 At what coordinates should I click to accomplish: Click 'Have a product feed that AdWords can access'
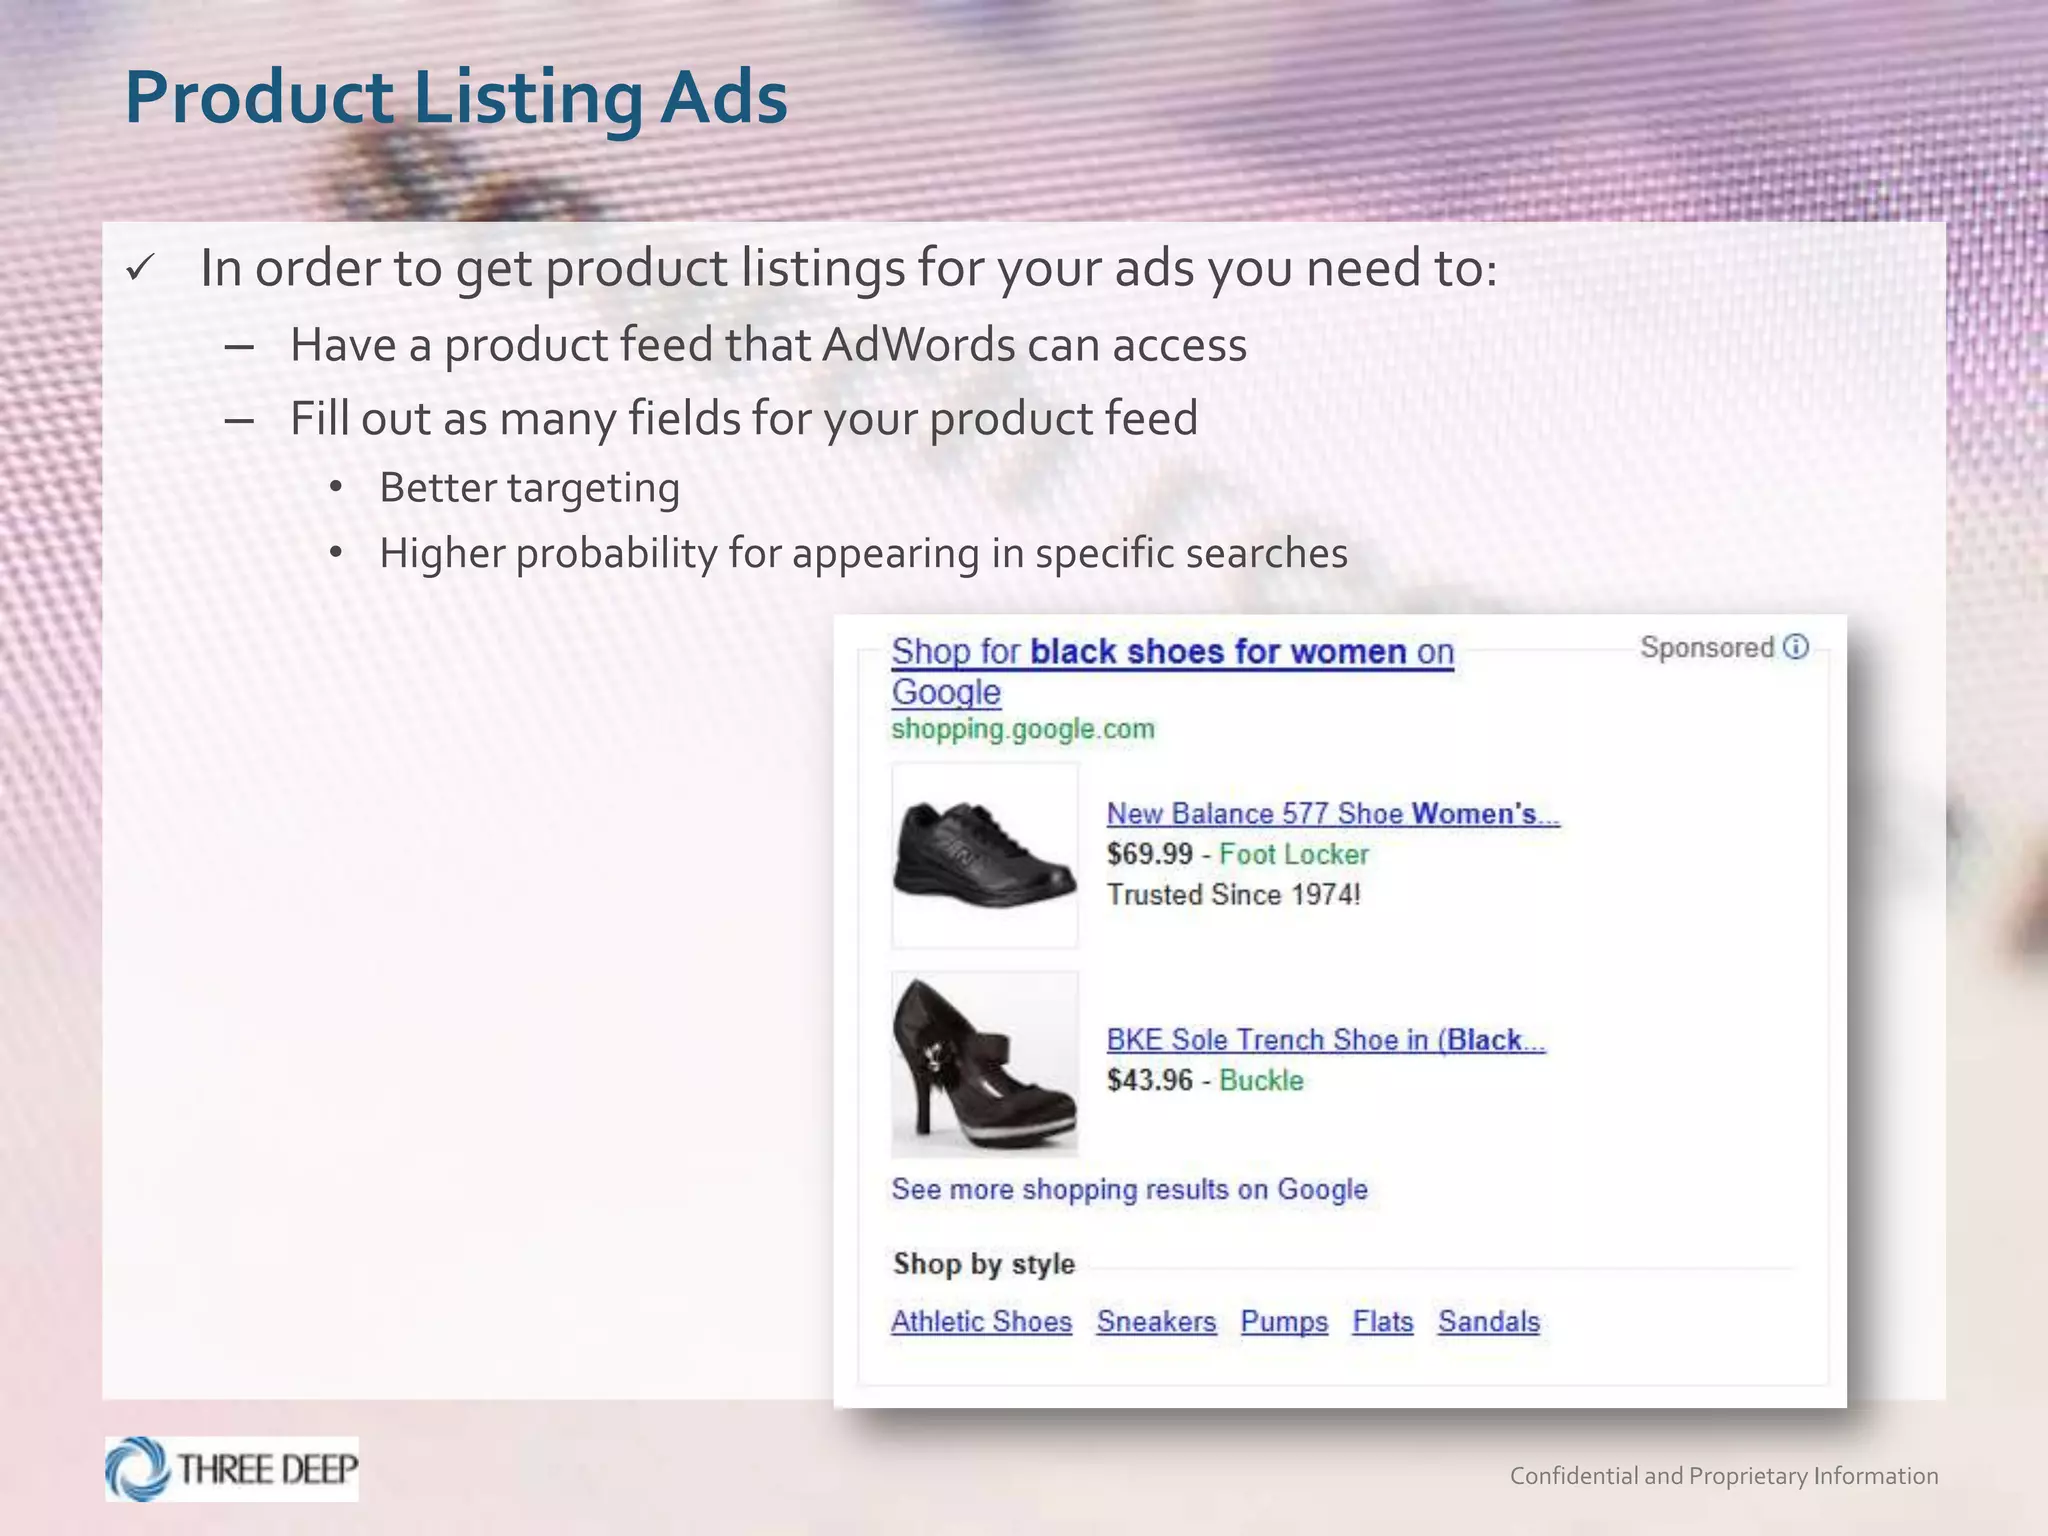coord(768,345)
